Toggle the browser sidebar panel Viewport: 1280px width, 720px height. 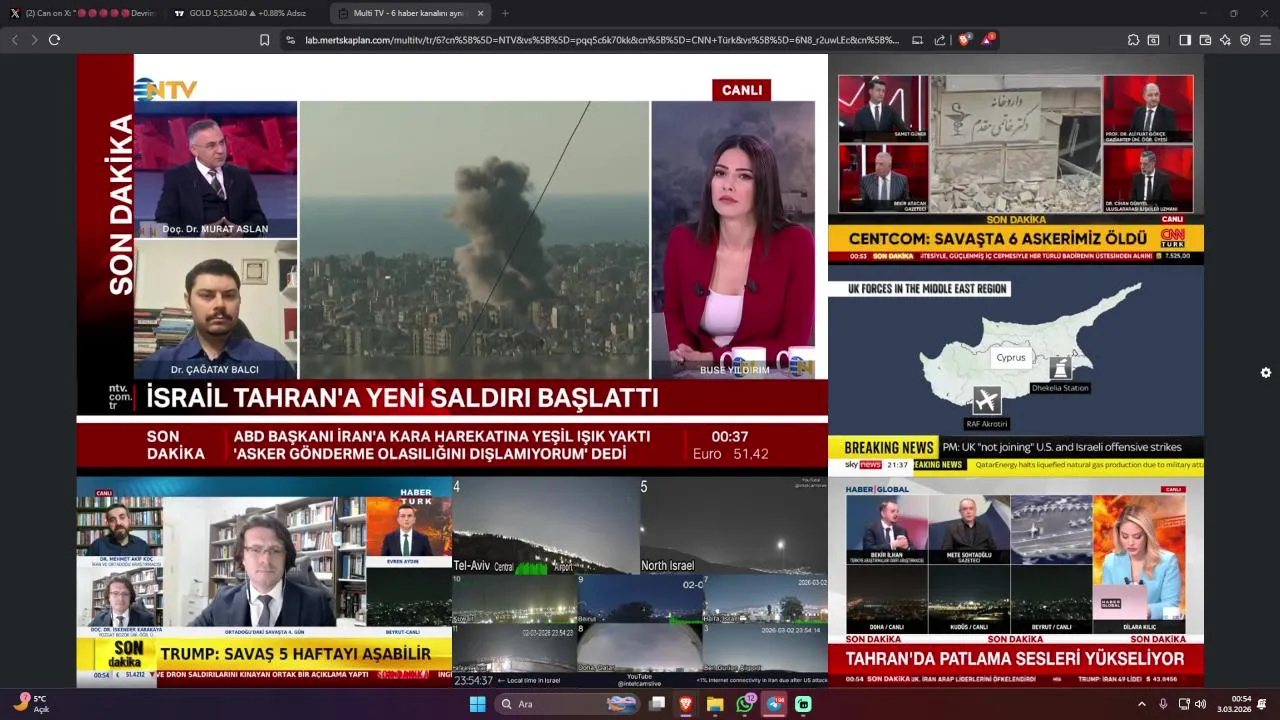pos(1185,40)
